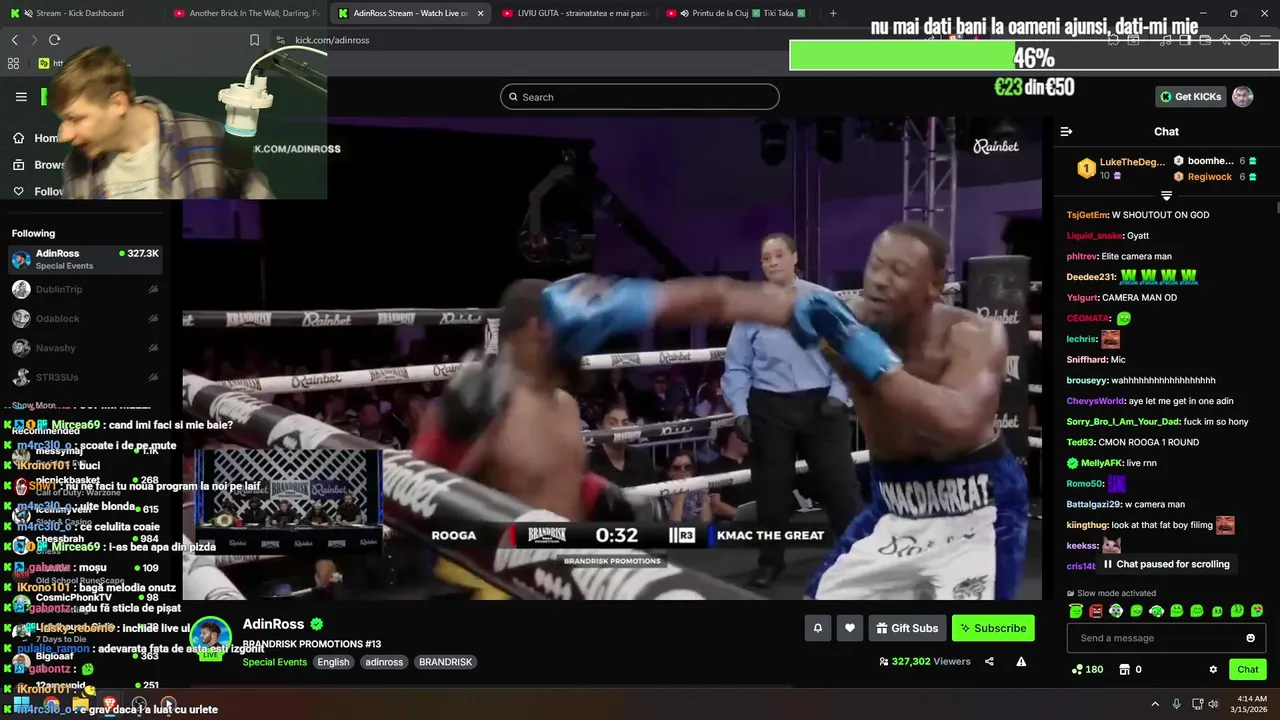This screenshot has height=720, width=1280.
Task: Open Navashy in Following list
Action: click(85, 348)
